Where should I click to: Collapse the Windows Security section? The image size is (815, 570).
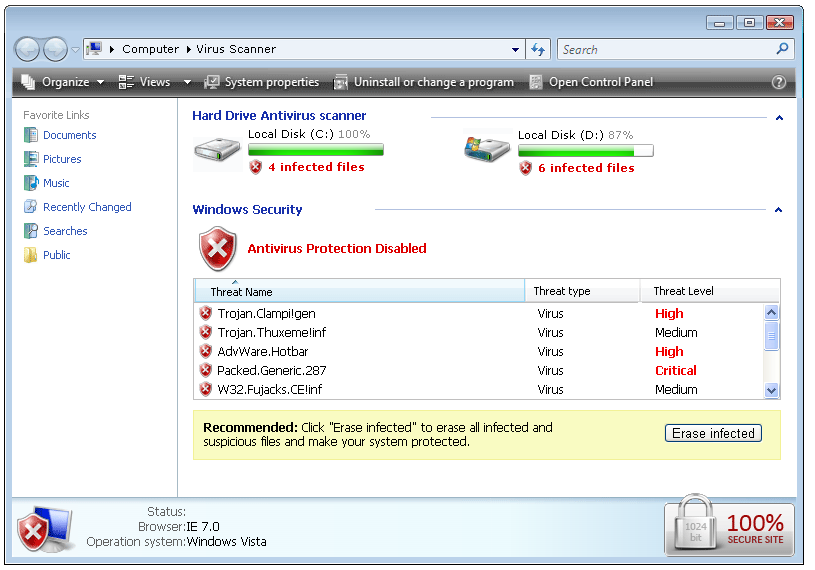click(x=778, y=210)
